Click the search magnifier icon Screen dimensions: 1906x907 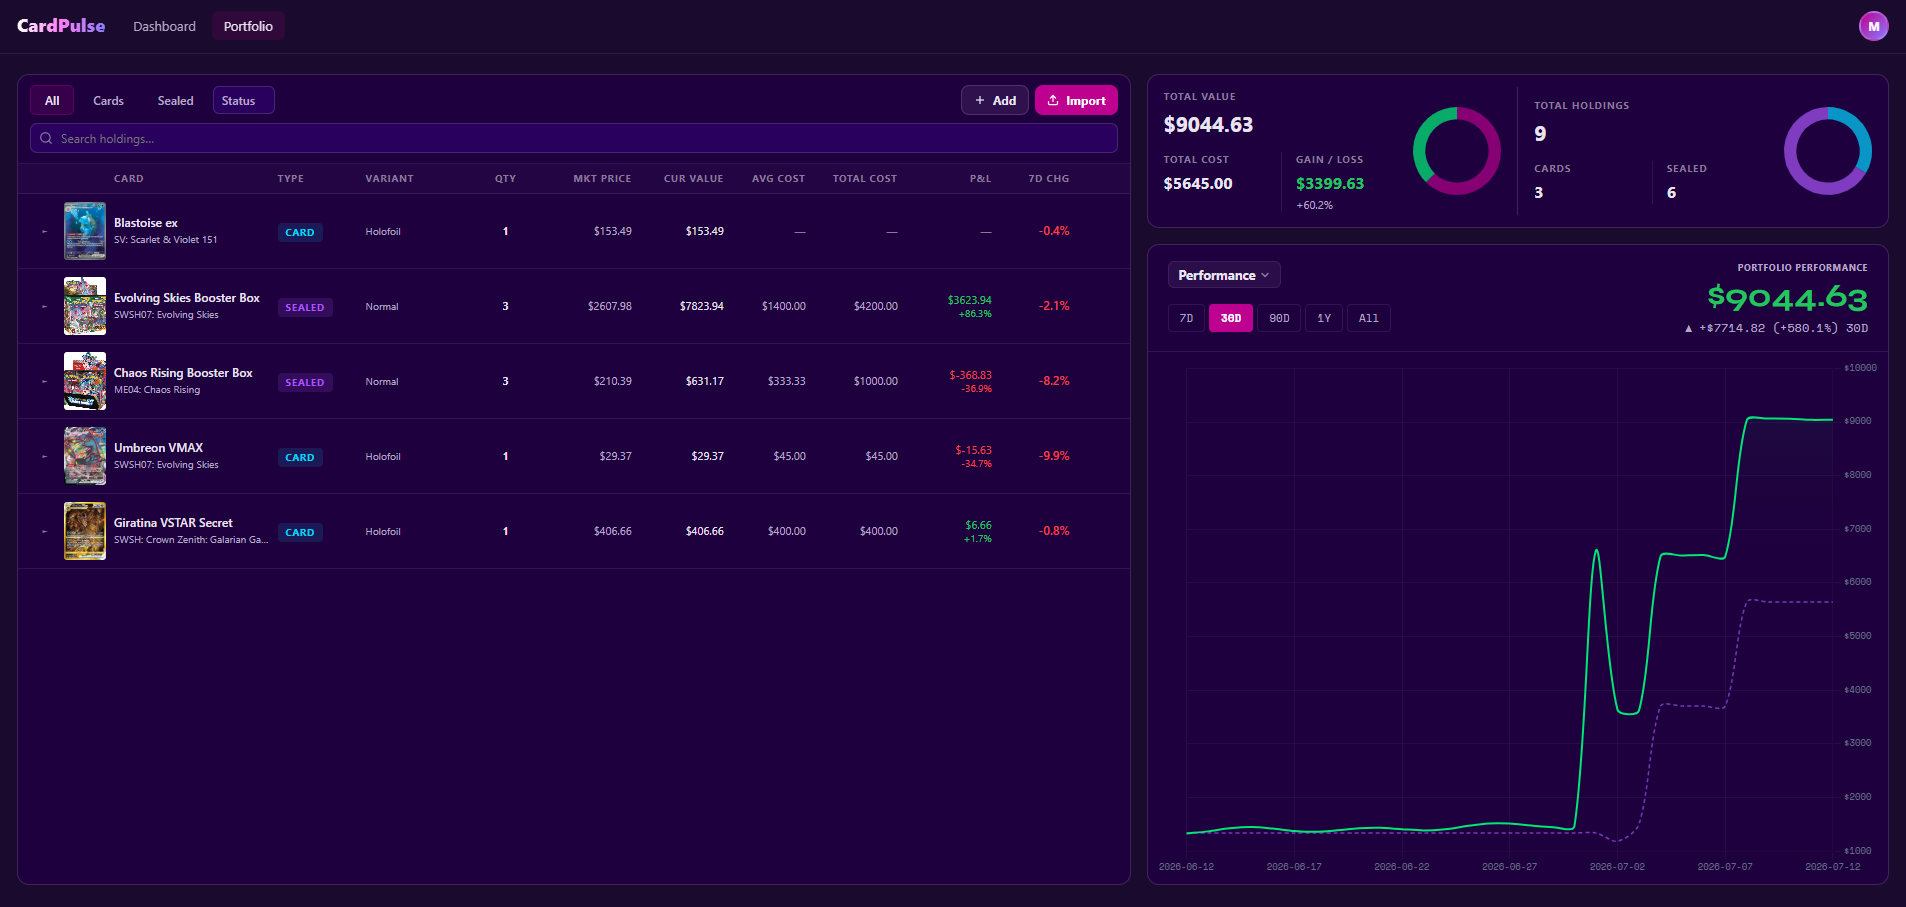(46, 138)
